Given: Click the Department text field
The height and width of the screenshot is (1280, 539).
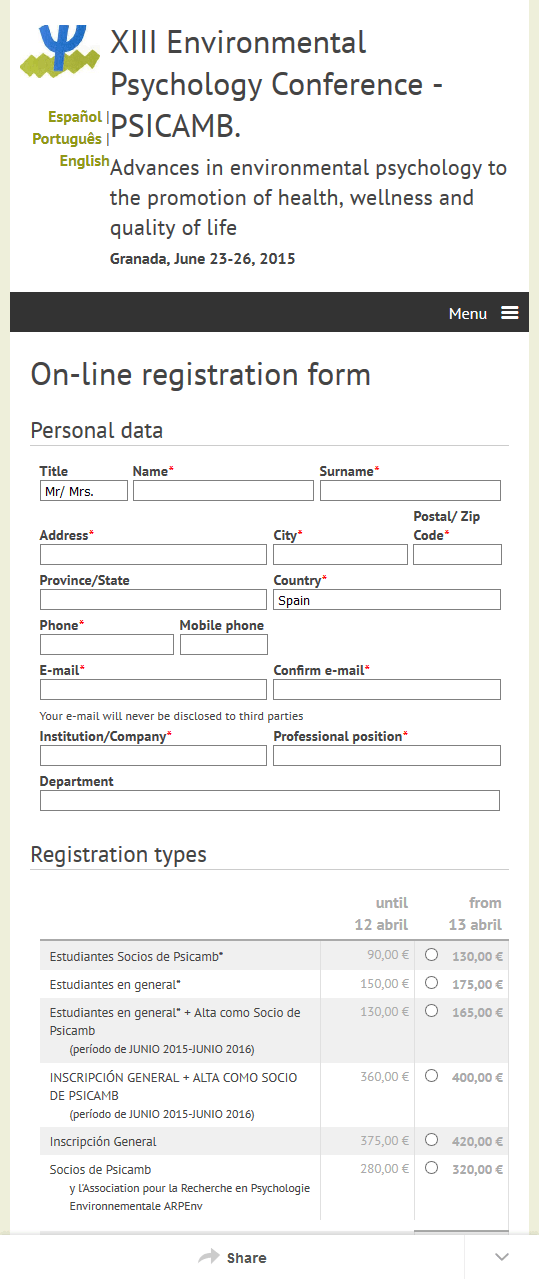Looking at the screenshot, I should click(270, 800).
